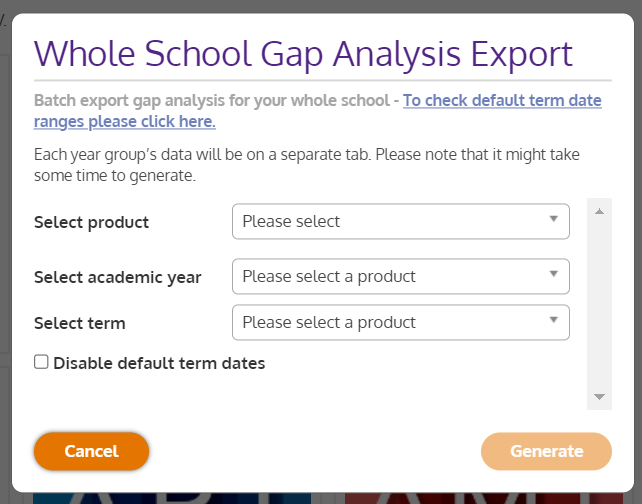Viewport: 642px width, 504px height.
Task: Tick the Disable default term dates checkbox
Action: tap(41, 362)
